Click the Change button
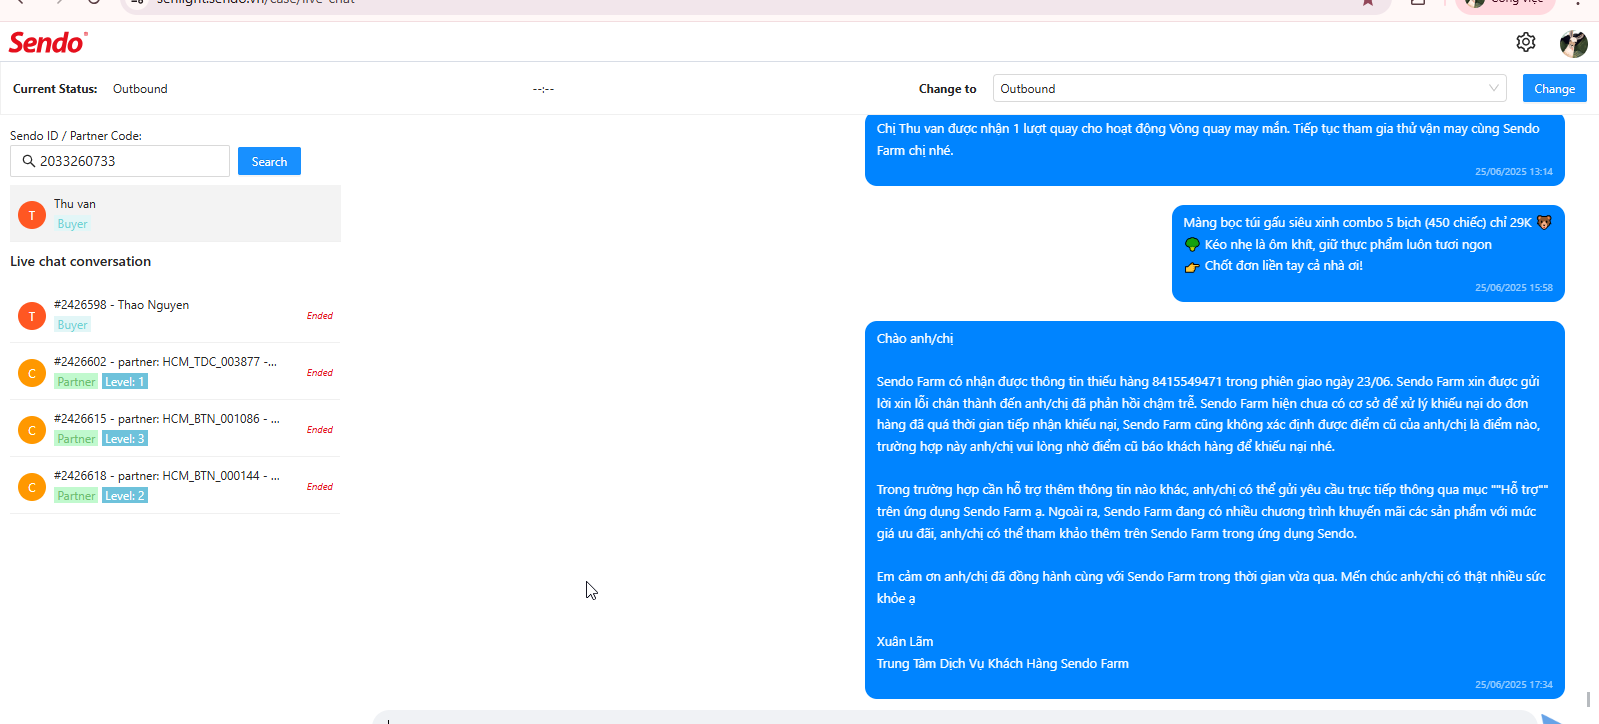Viewport: 1599px width, 724px height. (1554, 88)
